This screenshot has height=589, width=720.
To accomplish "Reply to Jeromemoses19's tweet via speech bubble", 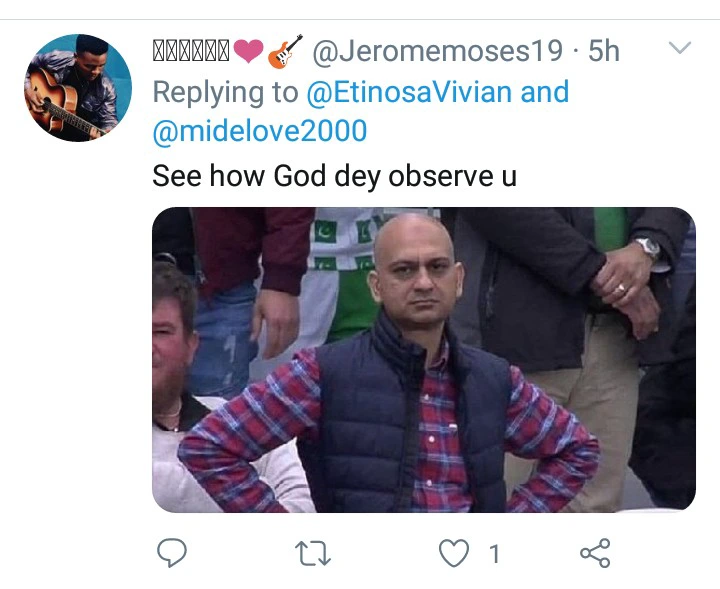I will tap(174, 552).
